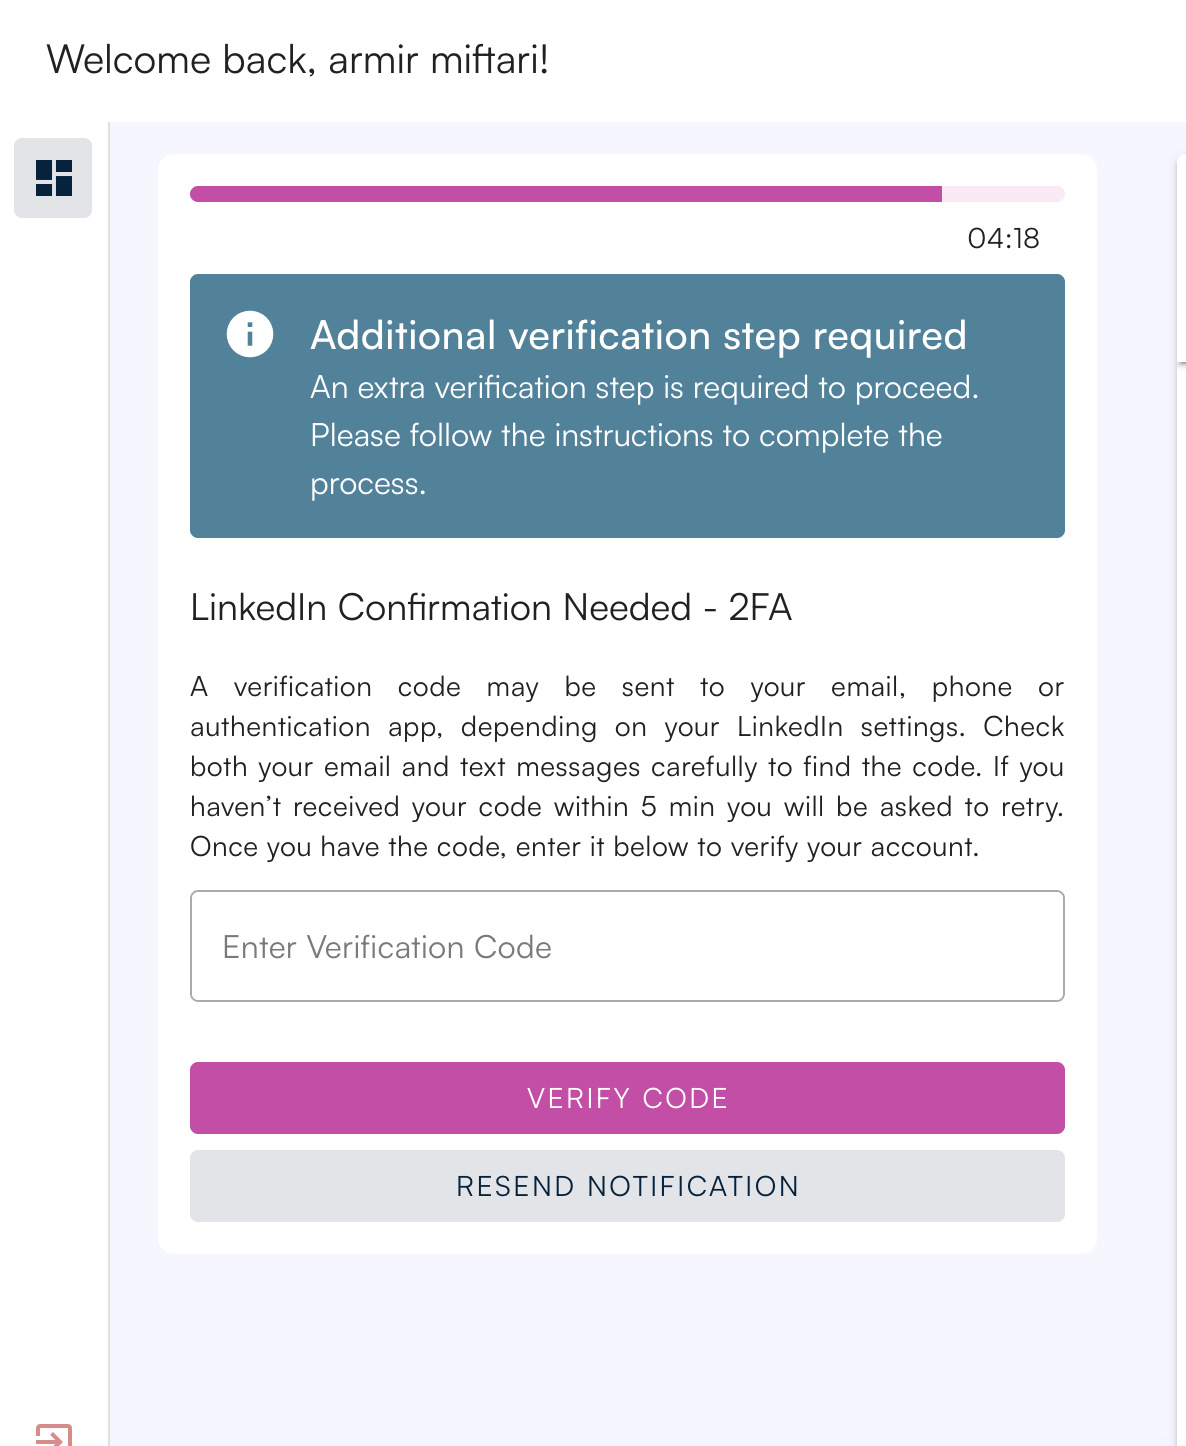Image resolution: width=1186 pixels, height=1446 pixels.
Task: Click the info circle icon in banner
Action: (250, 334)
